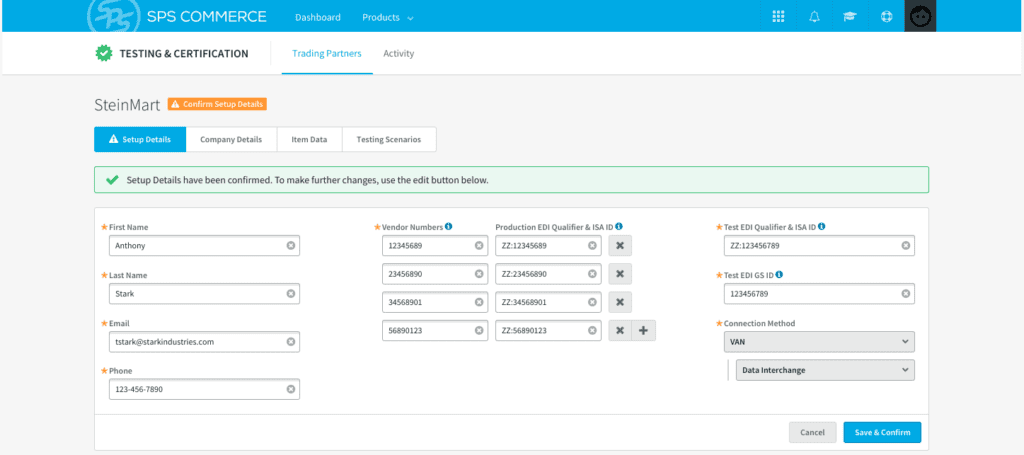Click the SPS Commerce logo
Image resolution: width=1024 pixels, height=455 pixels.
[x=178, y=17]
